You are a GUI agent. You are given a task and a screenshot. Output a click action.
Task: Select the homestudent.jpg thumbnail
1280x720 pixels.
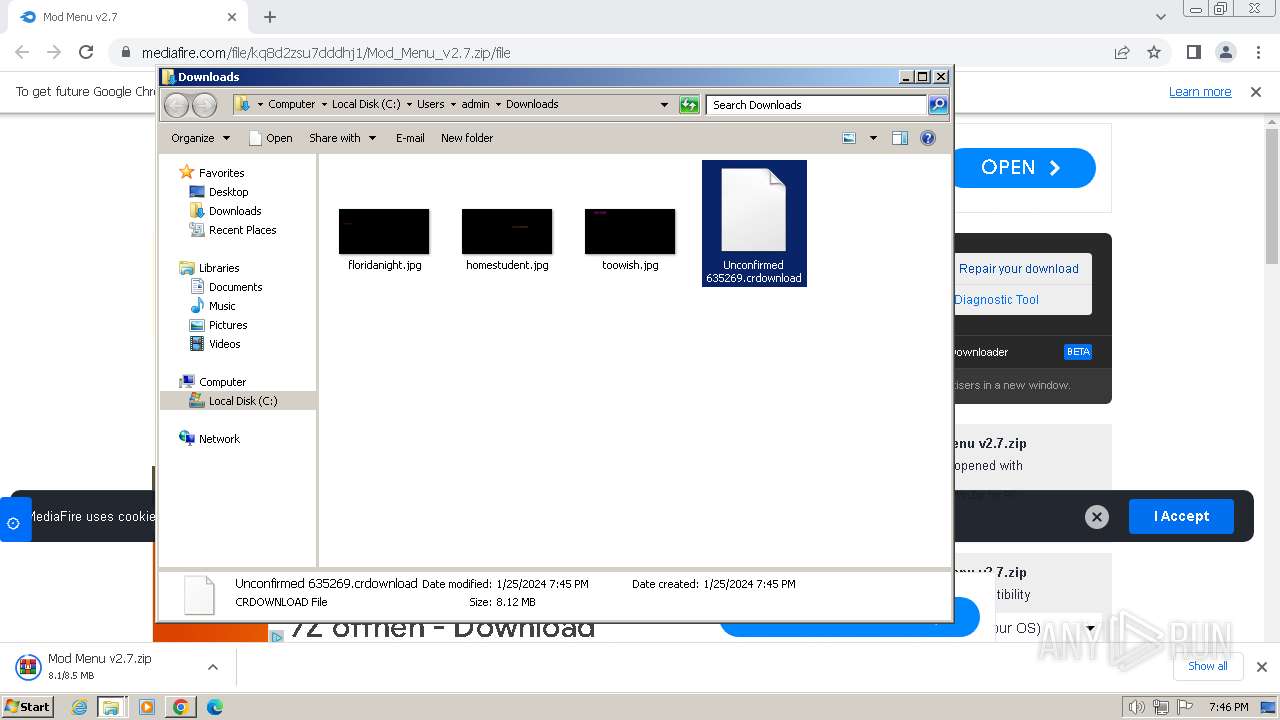click(507, 231)
